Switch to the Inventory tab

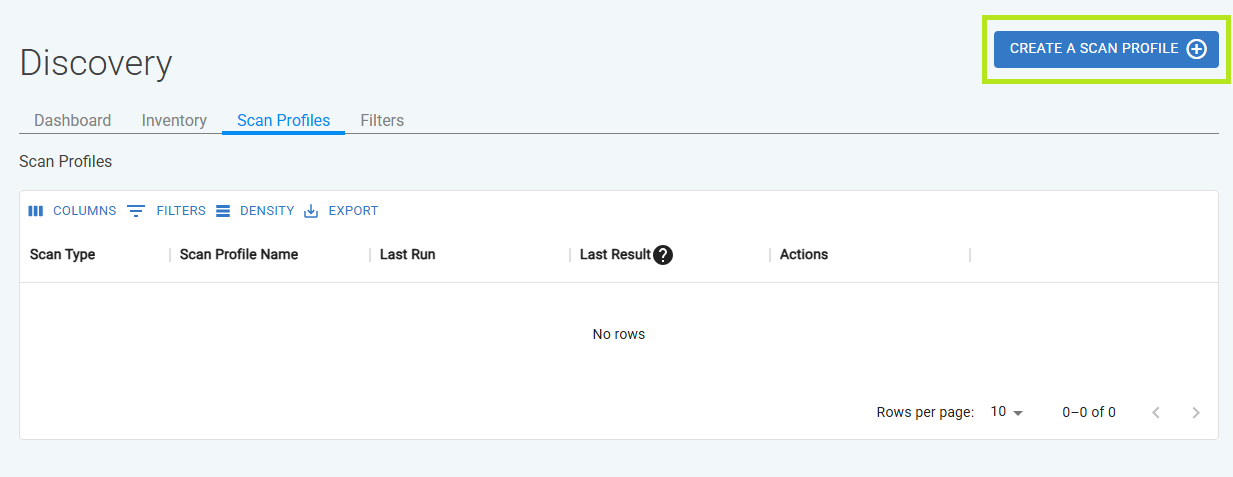click(x=174, y=120)
